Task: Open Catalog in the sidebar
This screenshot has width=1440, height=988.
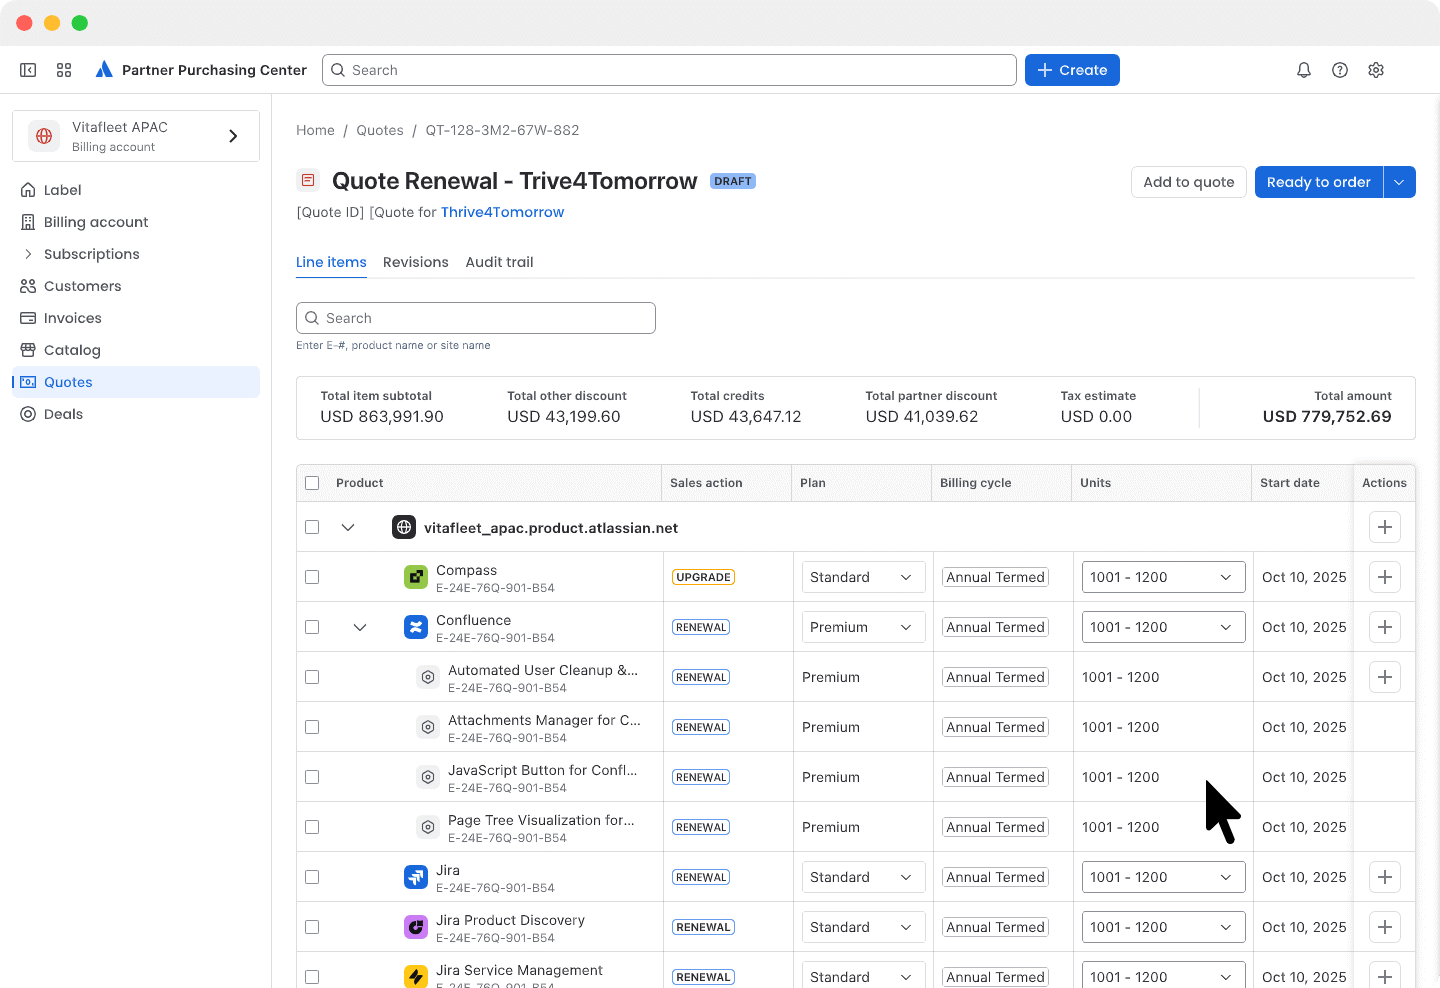Action: coord(136,350)
